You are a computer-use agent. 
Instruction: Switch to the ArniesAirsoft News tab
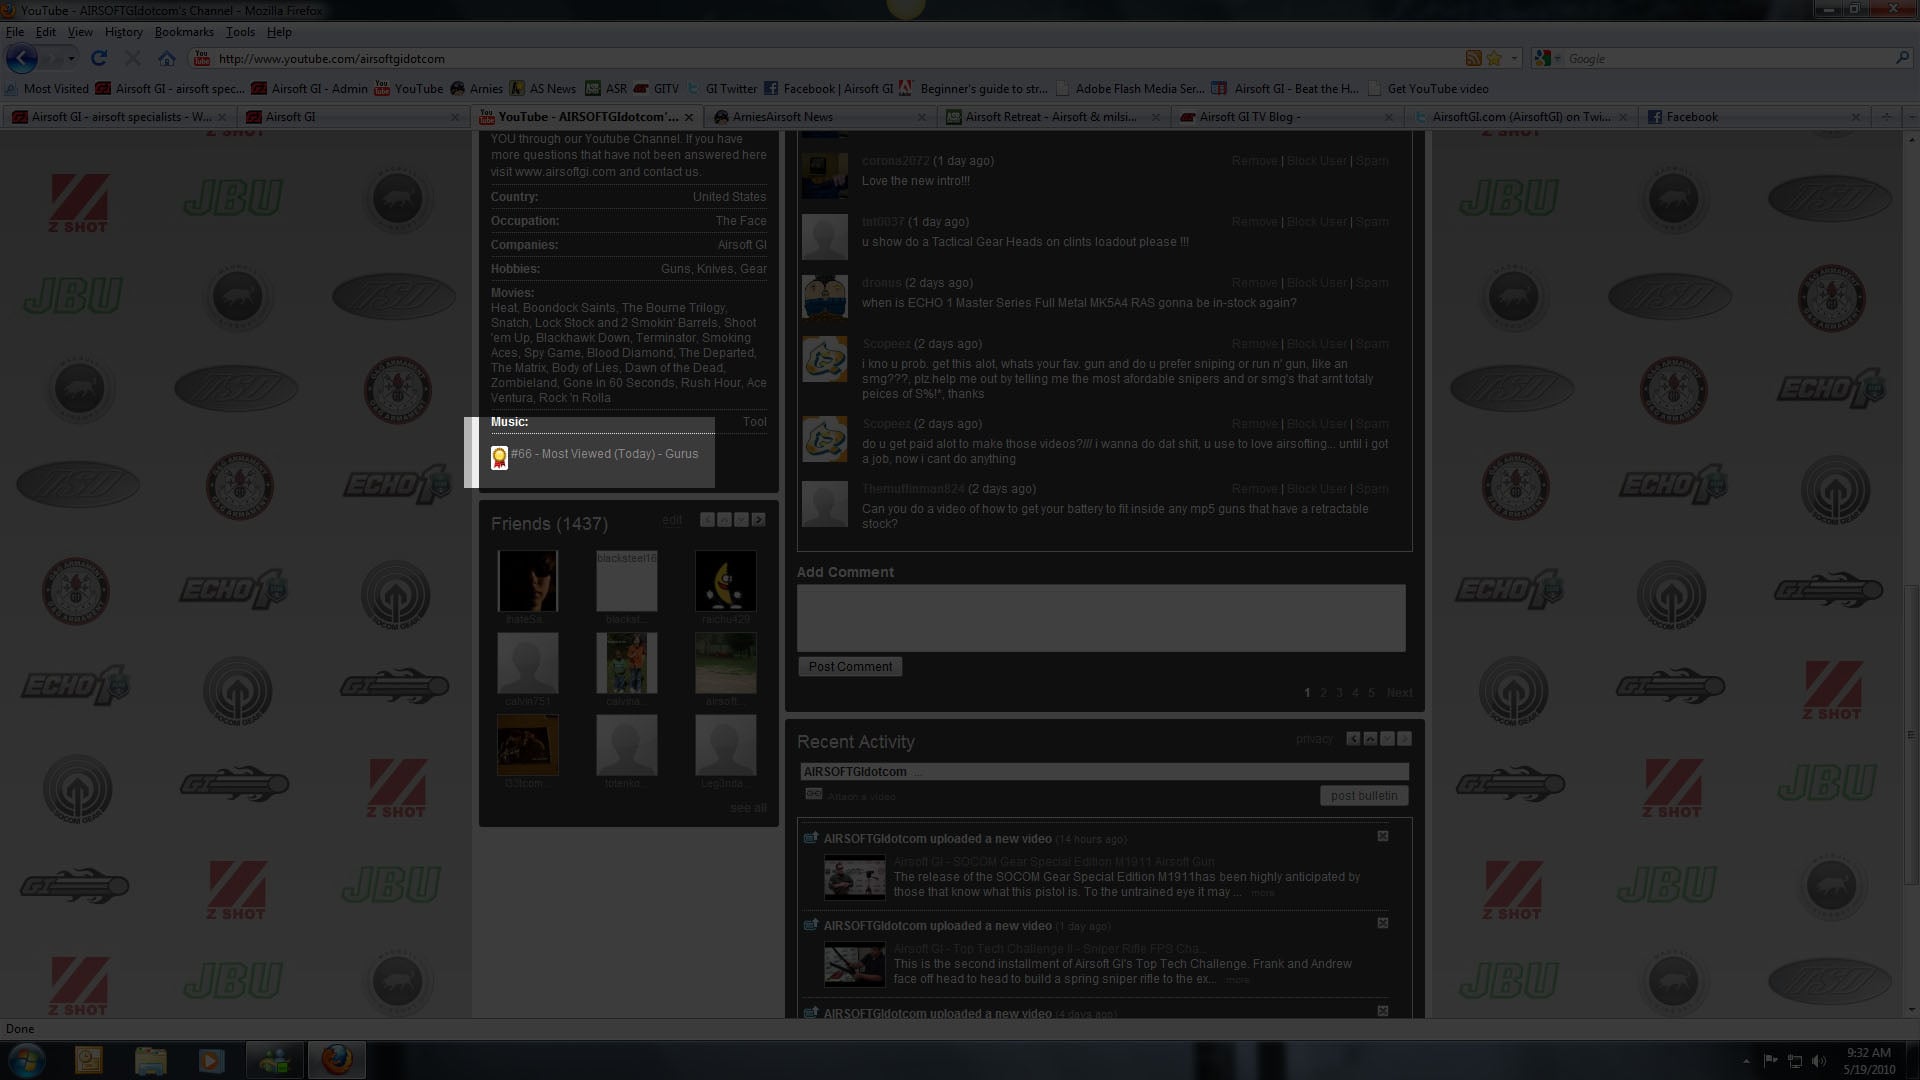[782, 117]
